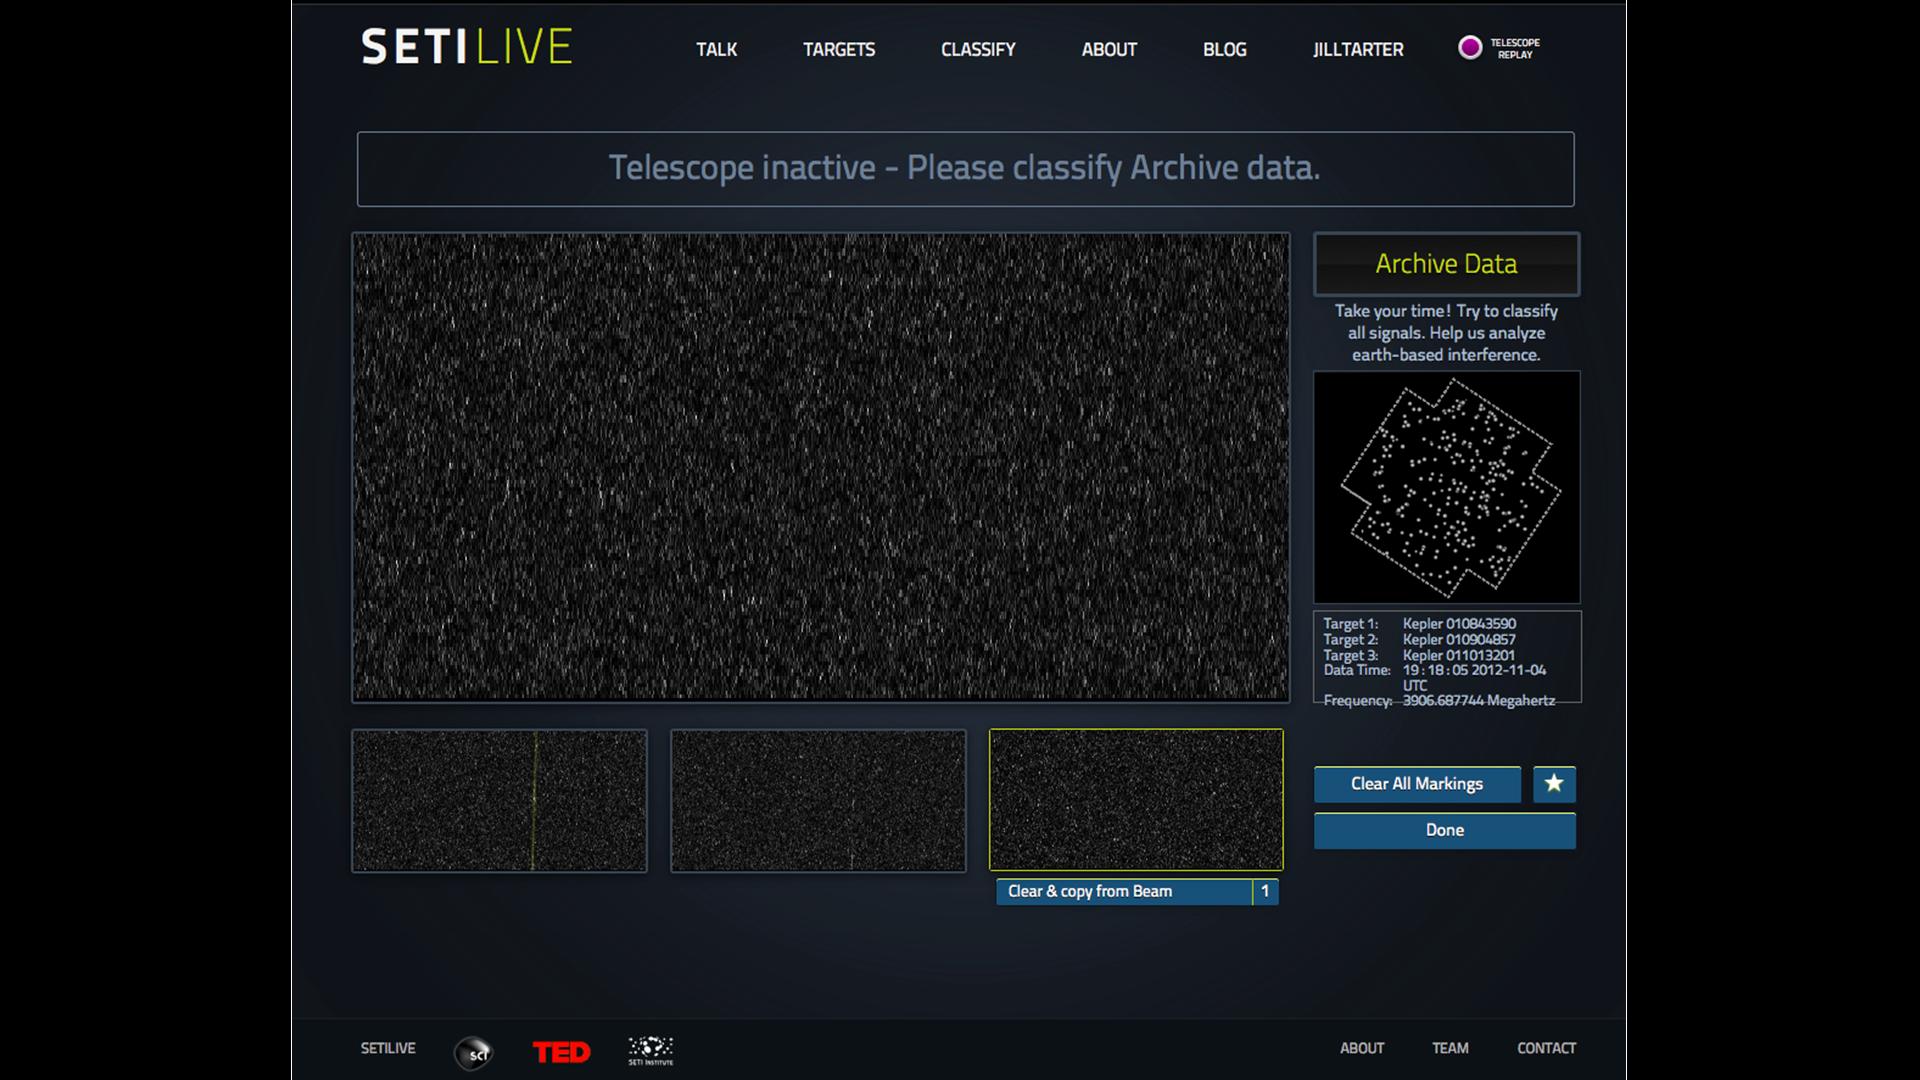Open the TALK menu item
Screen dimensions: 1920x1080
(x=716, y=49)
